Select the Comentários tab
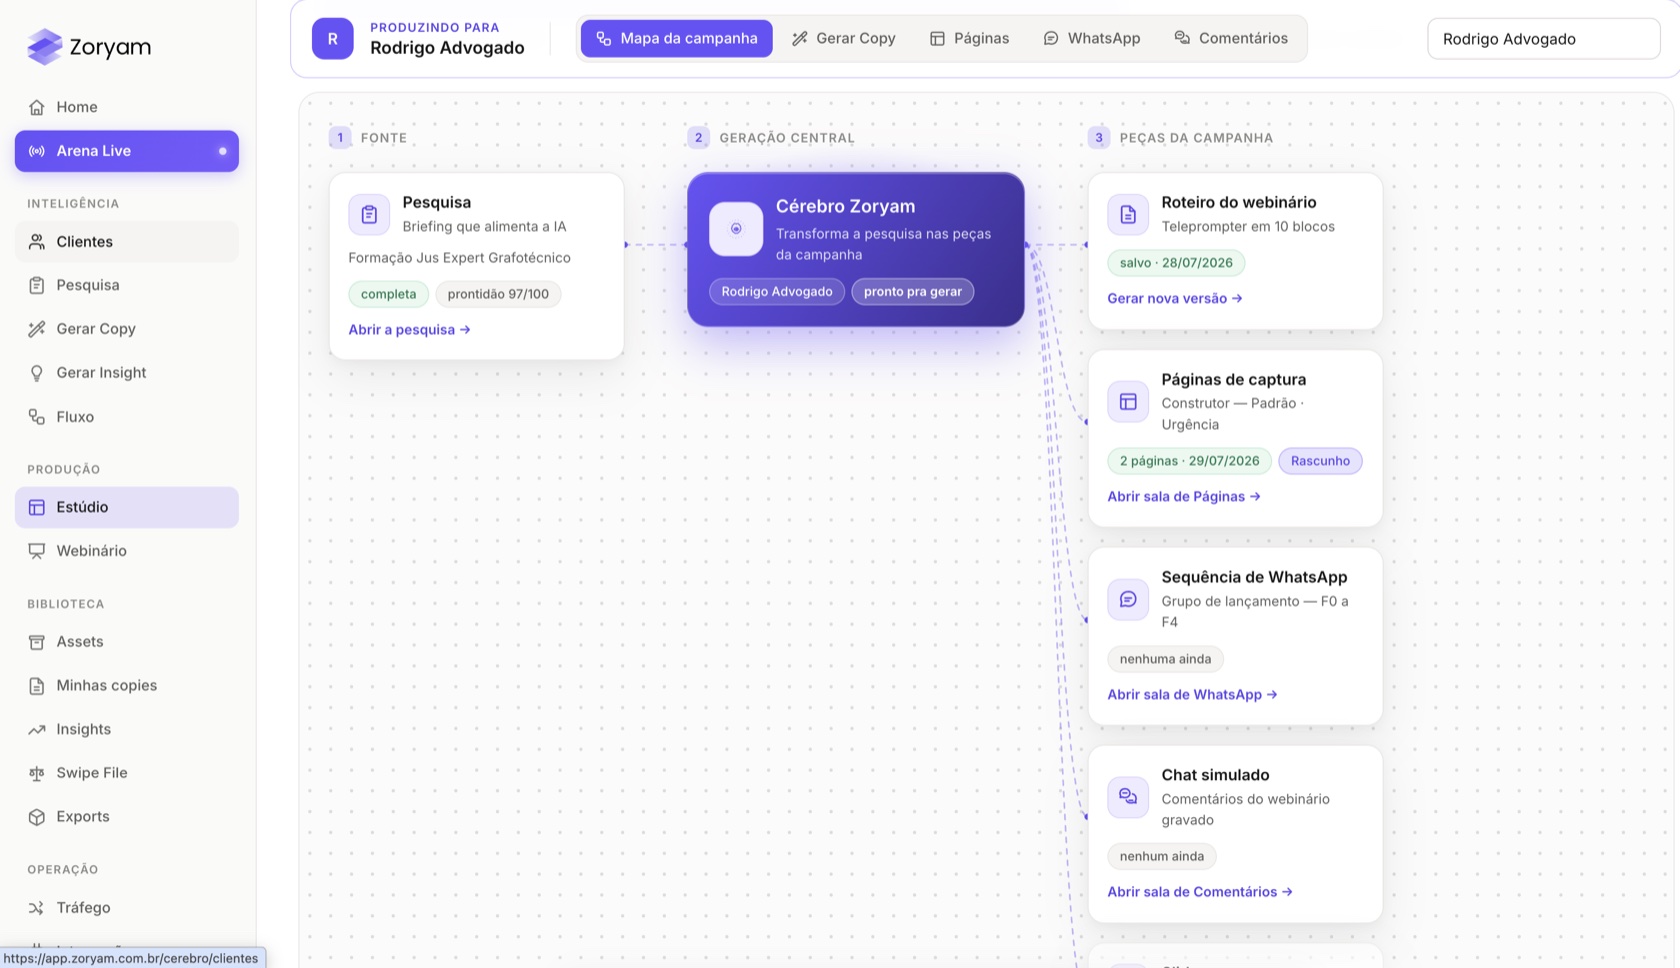Viewport: 1680px width, 968px height. point(1230,38)
